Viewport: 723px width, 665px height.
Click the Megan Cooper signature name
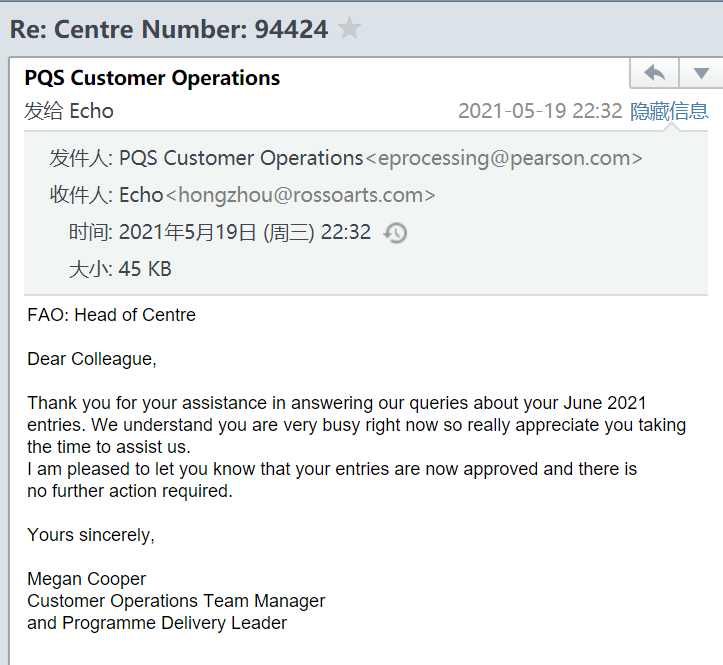point(87,579)
